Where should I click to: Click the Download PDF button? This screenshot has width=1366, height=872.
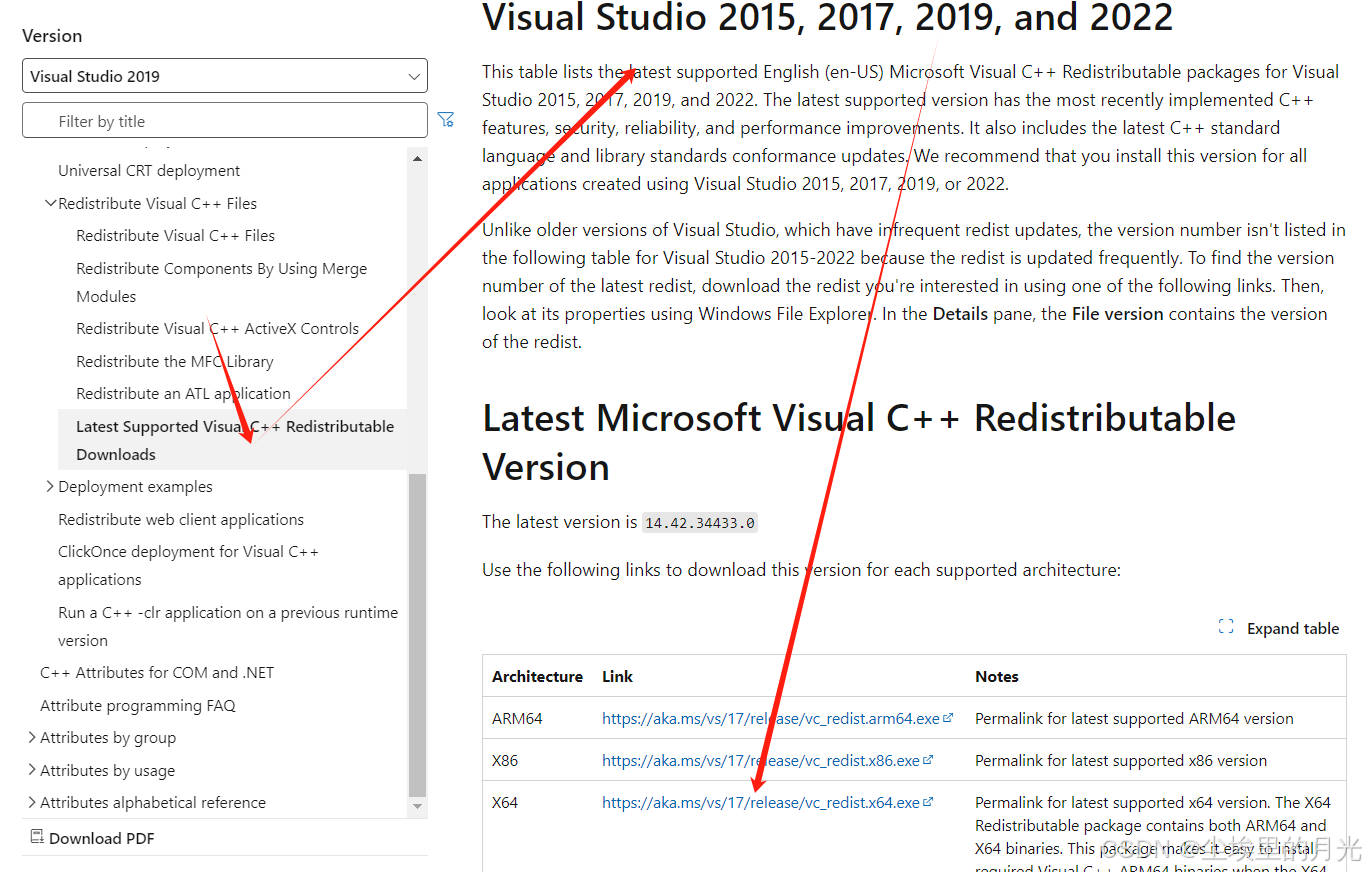click(92, 838)
